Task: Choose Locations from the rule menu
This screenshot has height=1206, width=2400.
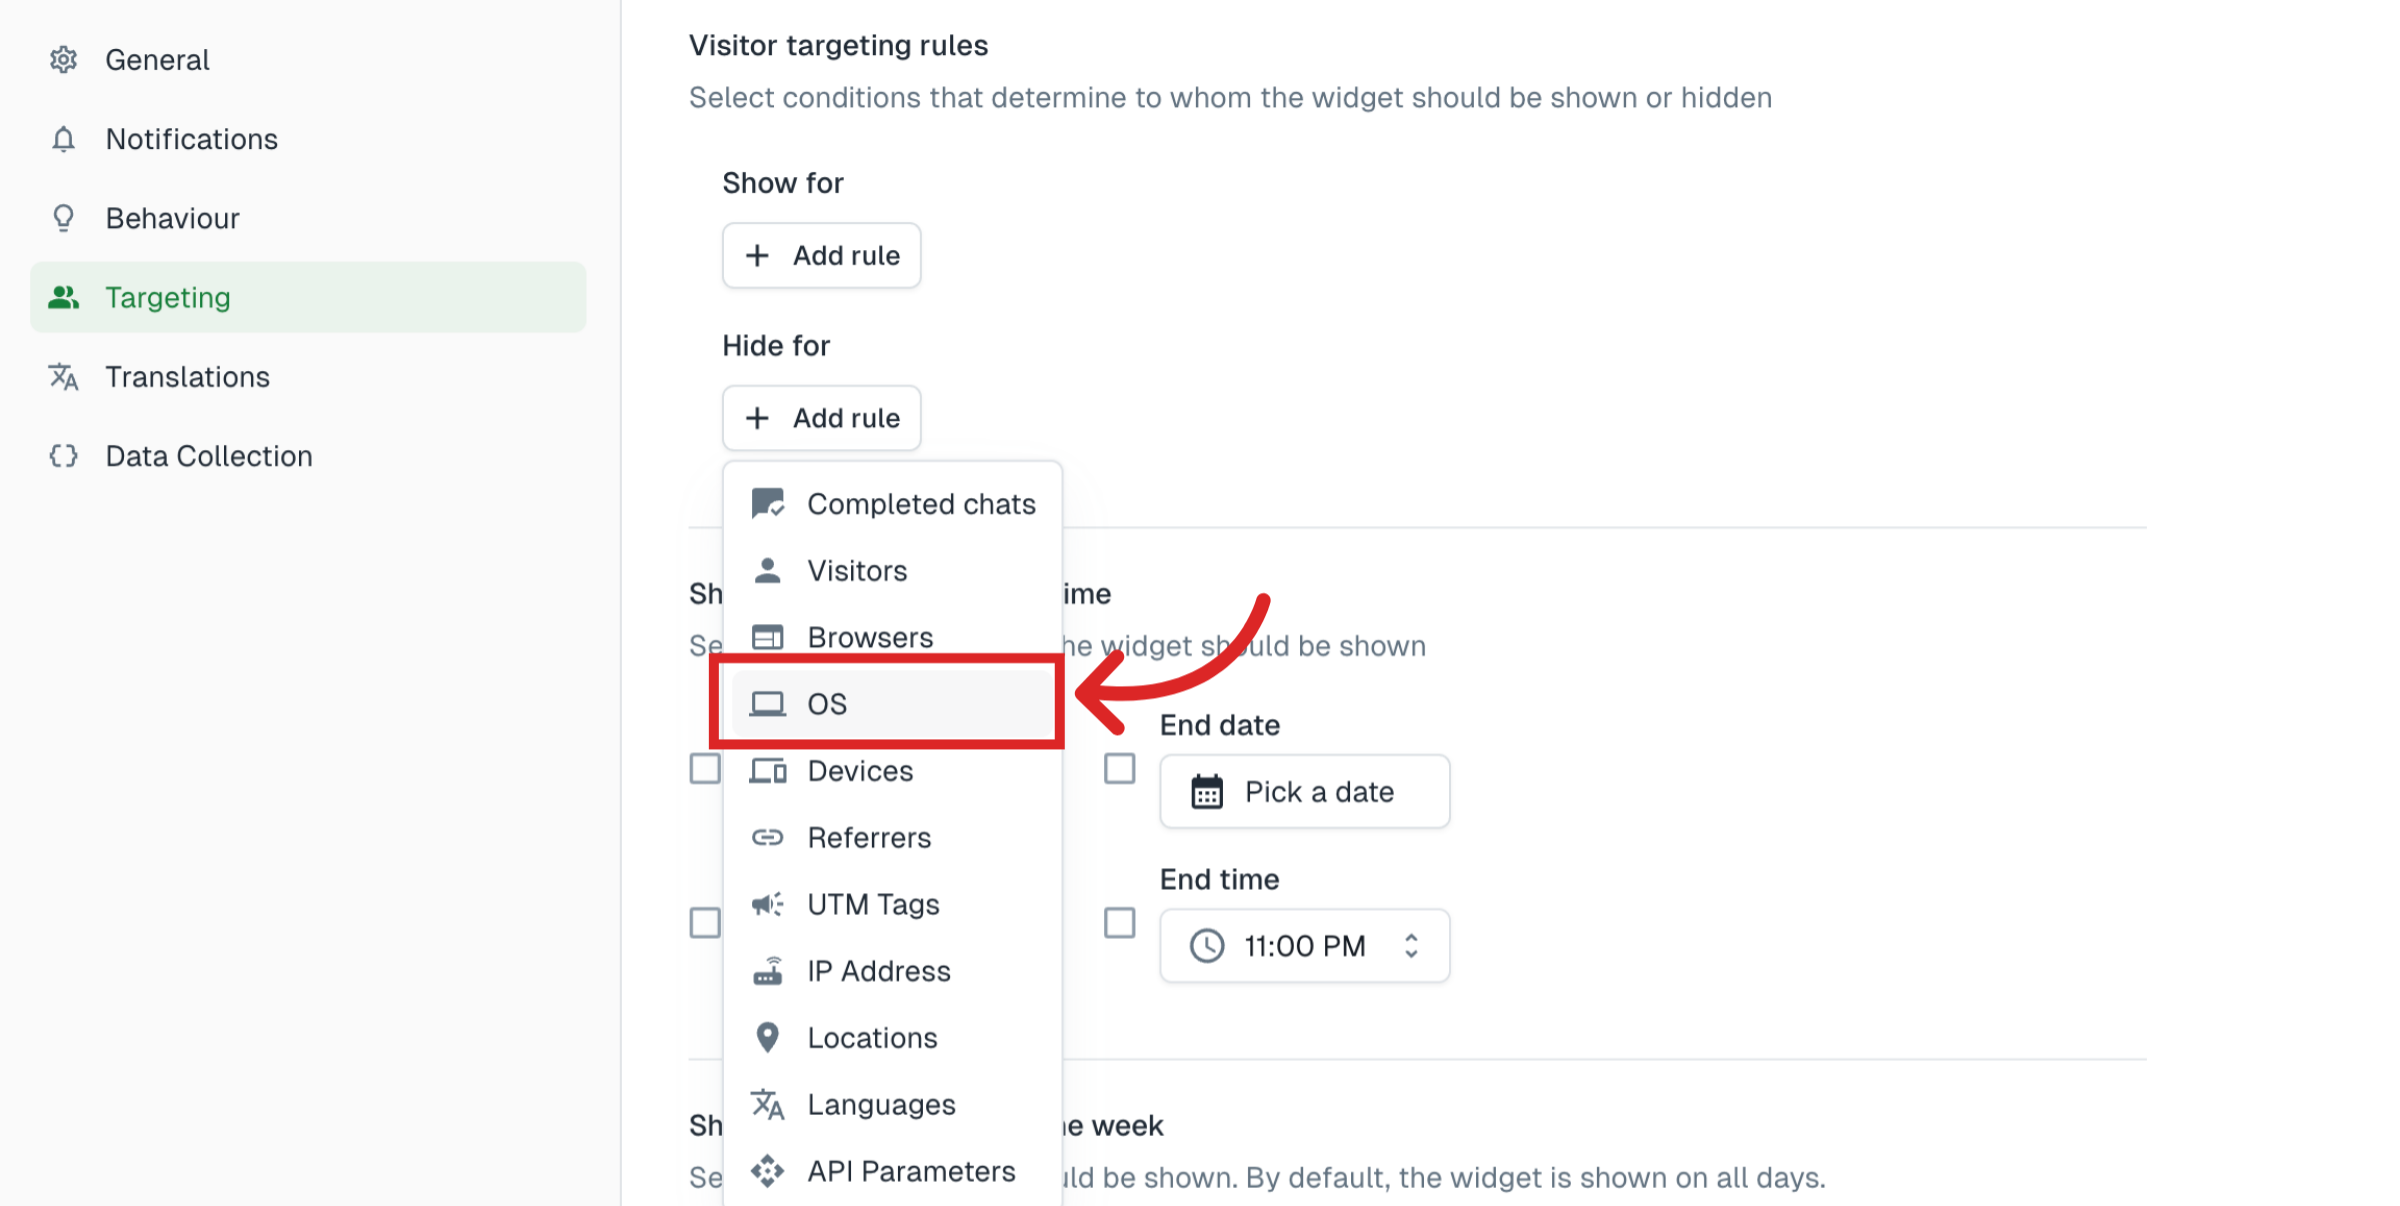Action: [x=871, y=1037]
